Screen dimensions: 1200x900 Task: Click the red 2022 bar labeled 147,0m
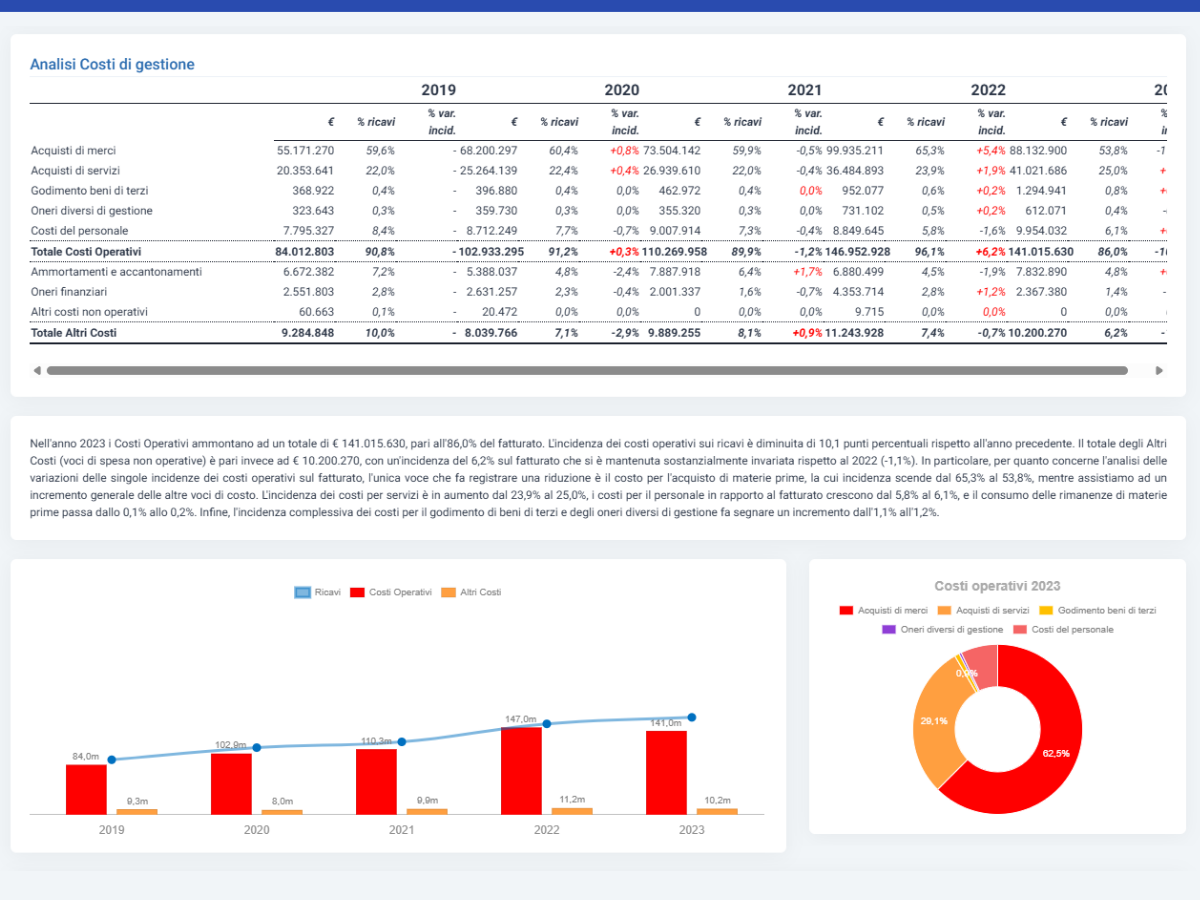[x=521, y=770]
